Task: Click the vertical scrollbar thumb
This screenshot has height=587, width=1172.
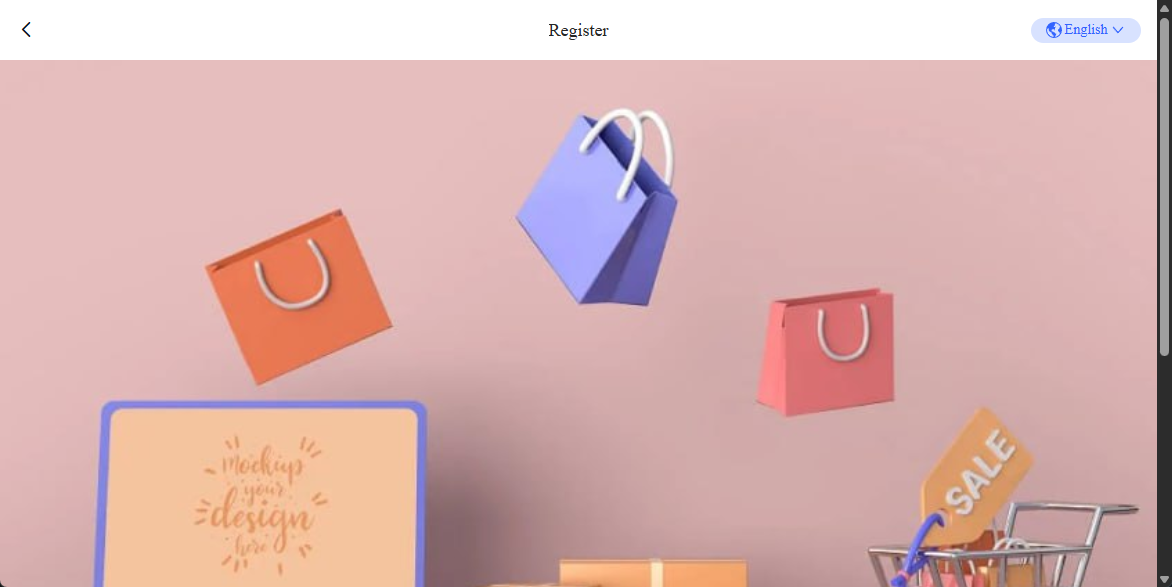Action: coord(1165,185)
